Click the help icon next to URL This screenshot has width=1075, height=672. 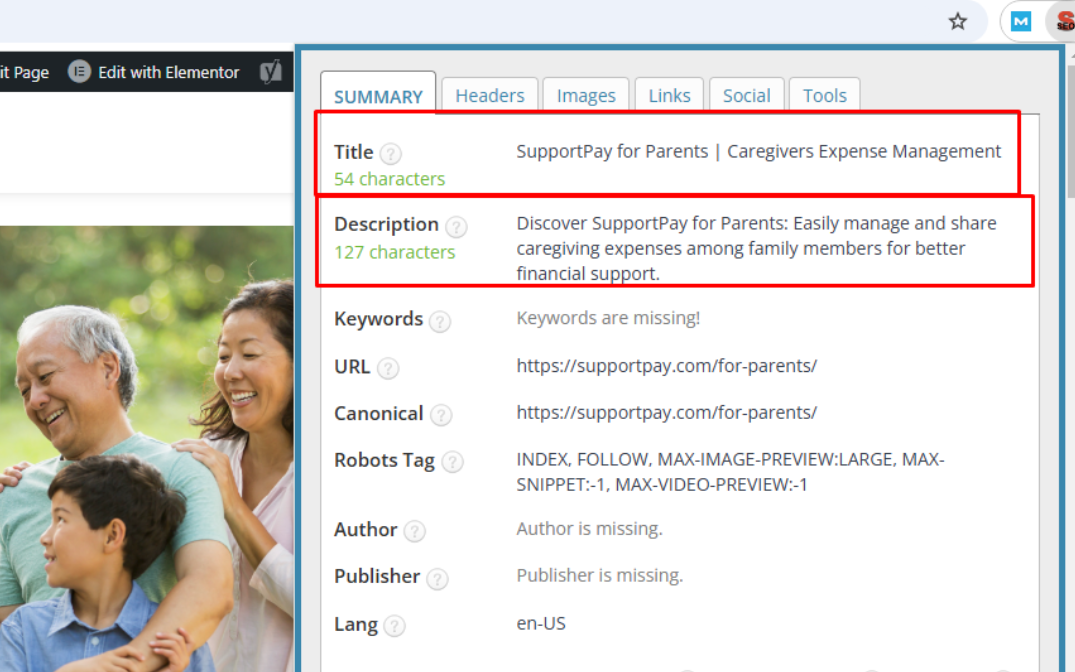388,368
